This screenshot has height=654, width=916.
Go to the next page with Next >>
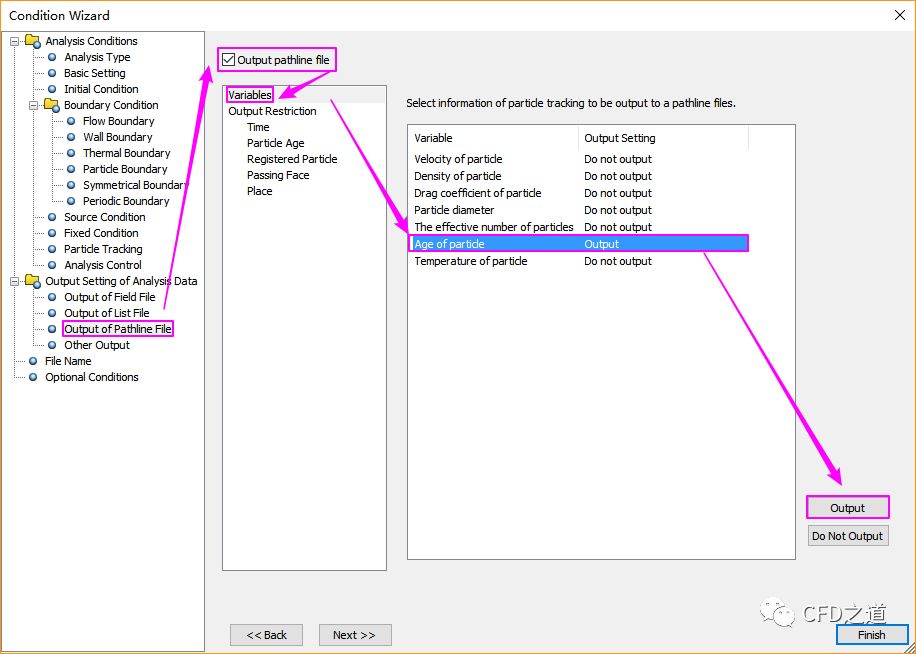(x=354, y=635)
